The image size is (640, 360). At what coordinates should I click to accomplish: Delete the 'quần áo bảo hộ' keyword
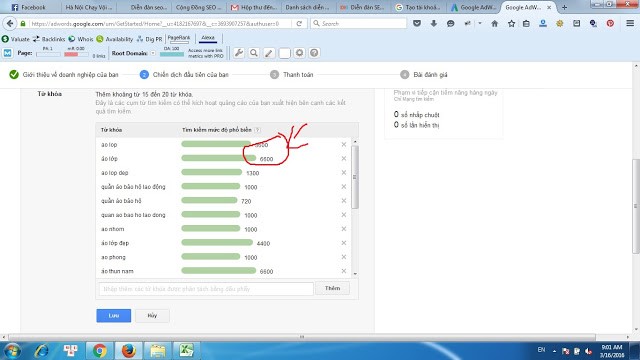344,201
